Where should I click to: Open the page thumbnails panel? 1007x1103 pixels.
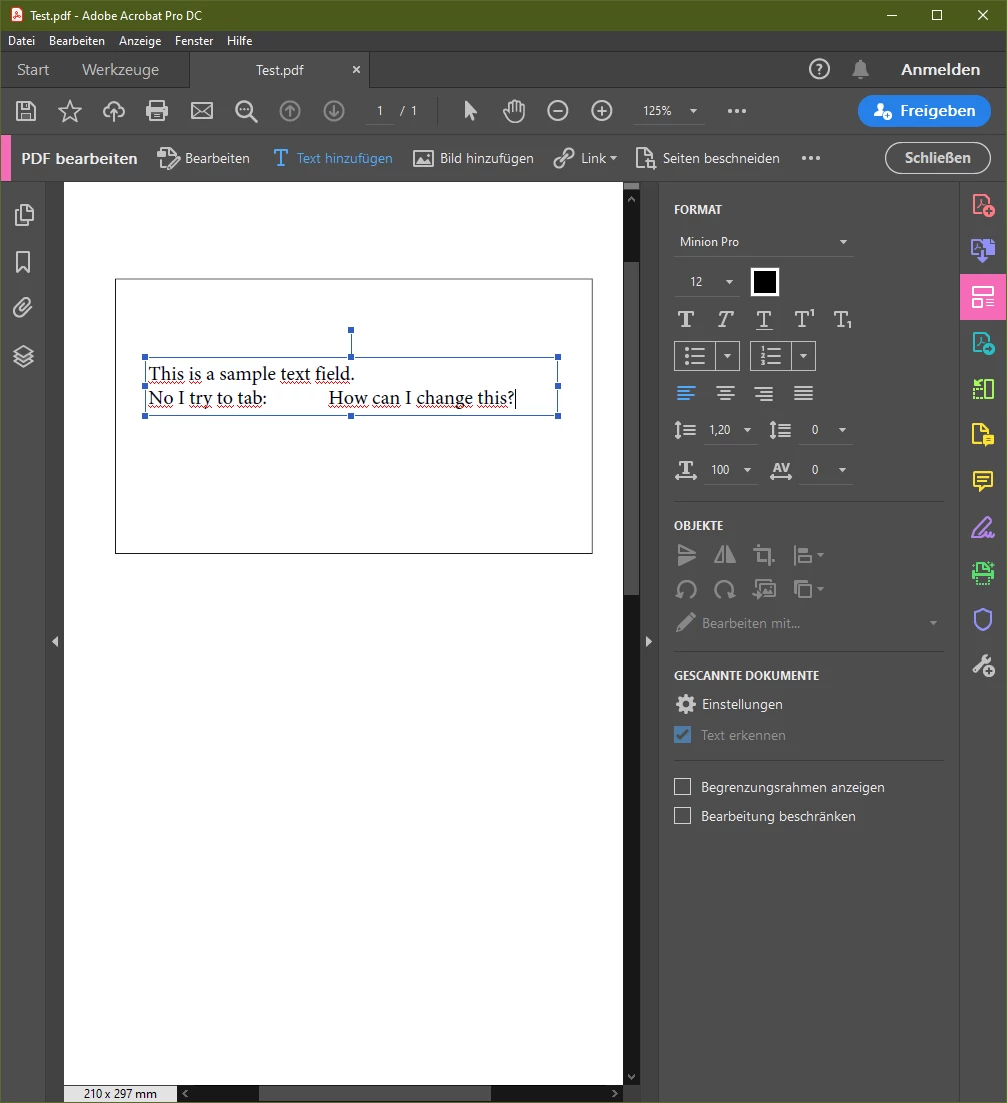click(24, 215)
